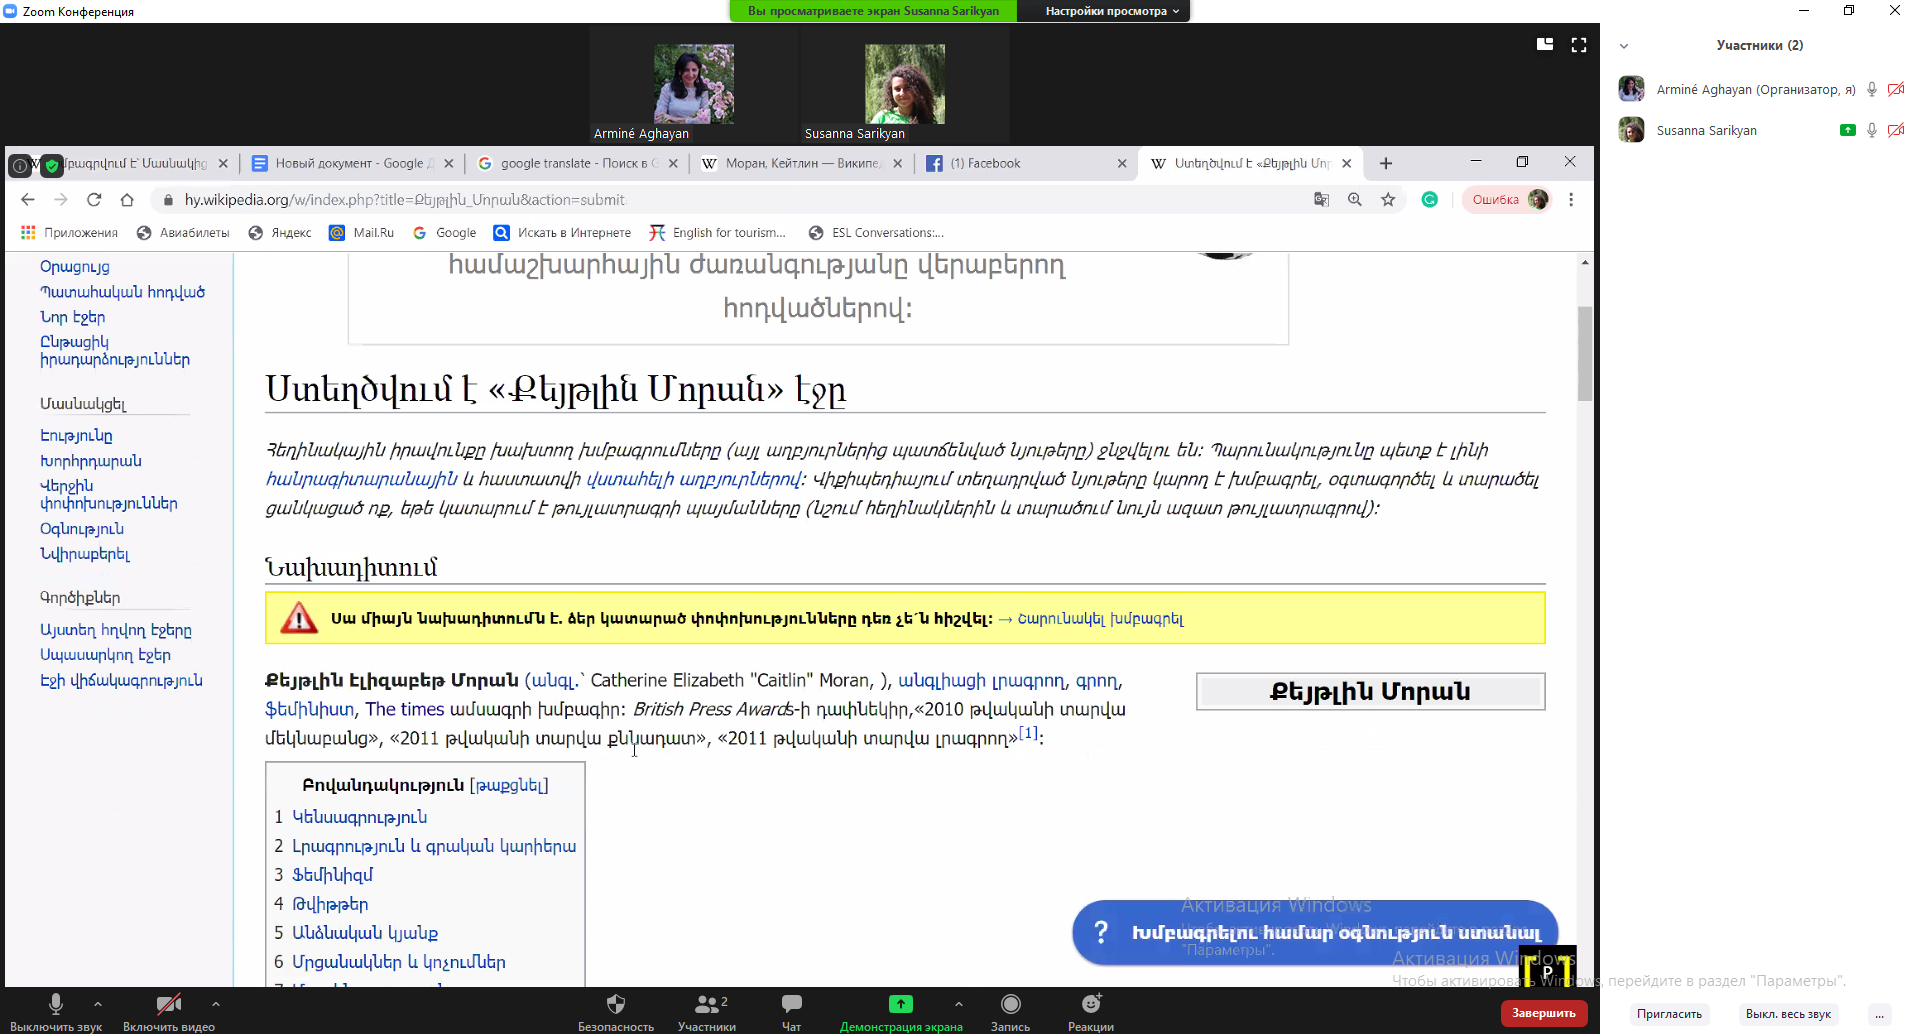Open view settings (Настройки просмотра) dropdown

tap(1112, 11)
